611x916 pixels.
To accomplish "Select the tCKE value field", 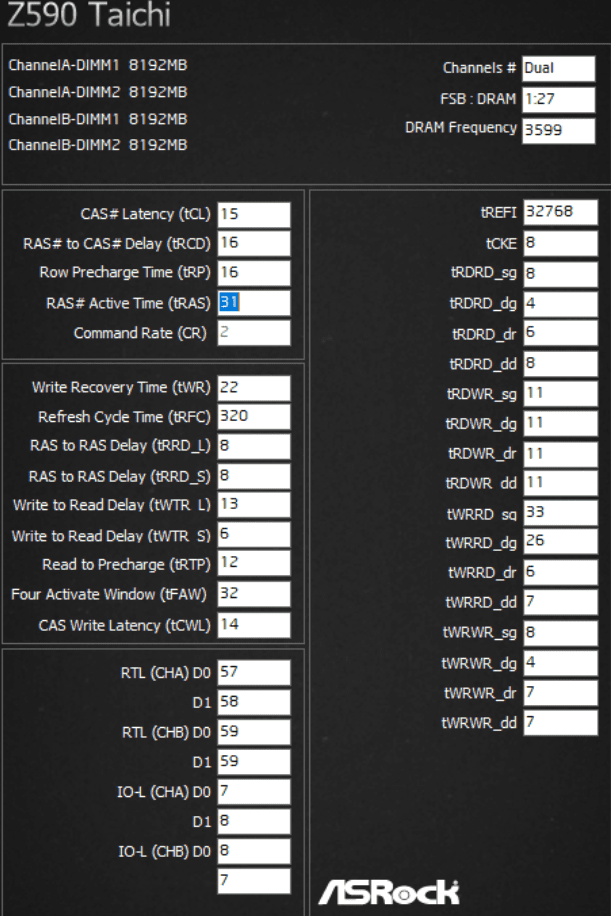I will 560,243.
